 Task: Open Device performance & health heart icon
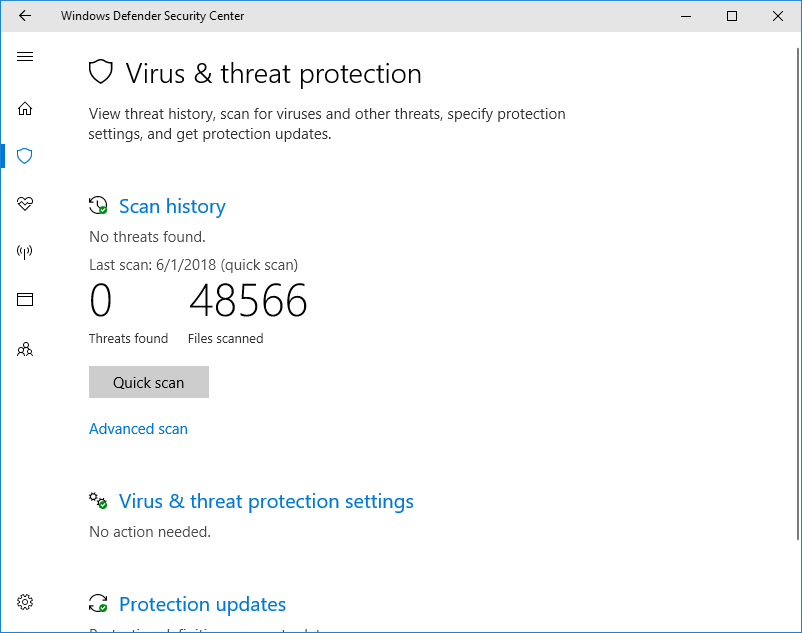point(24,204)
